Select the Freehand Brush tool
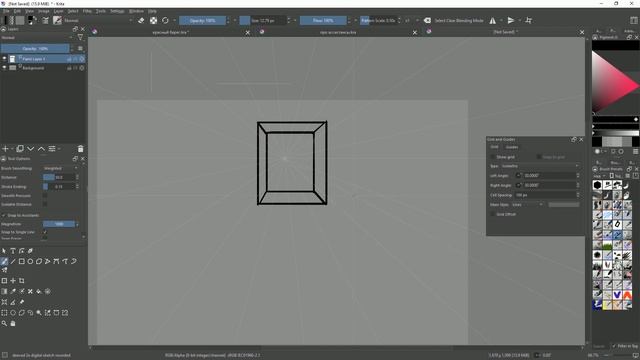Screen dimensions: 640x360 [x=4, y=261]
